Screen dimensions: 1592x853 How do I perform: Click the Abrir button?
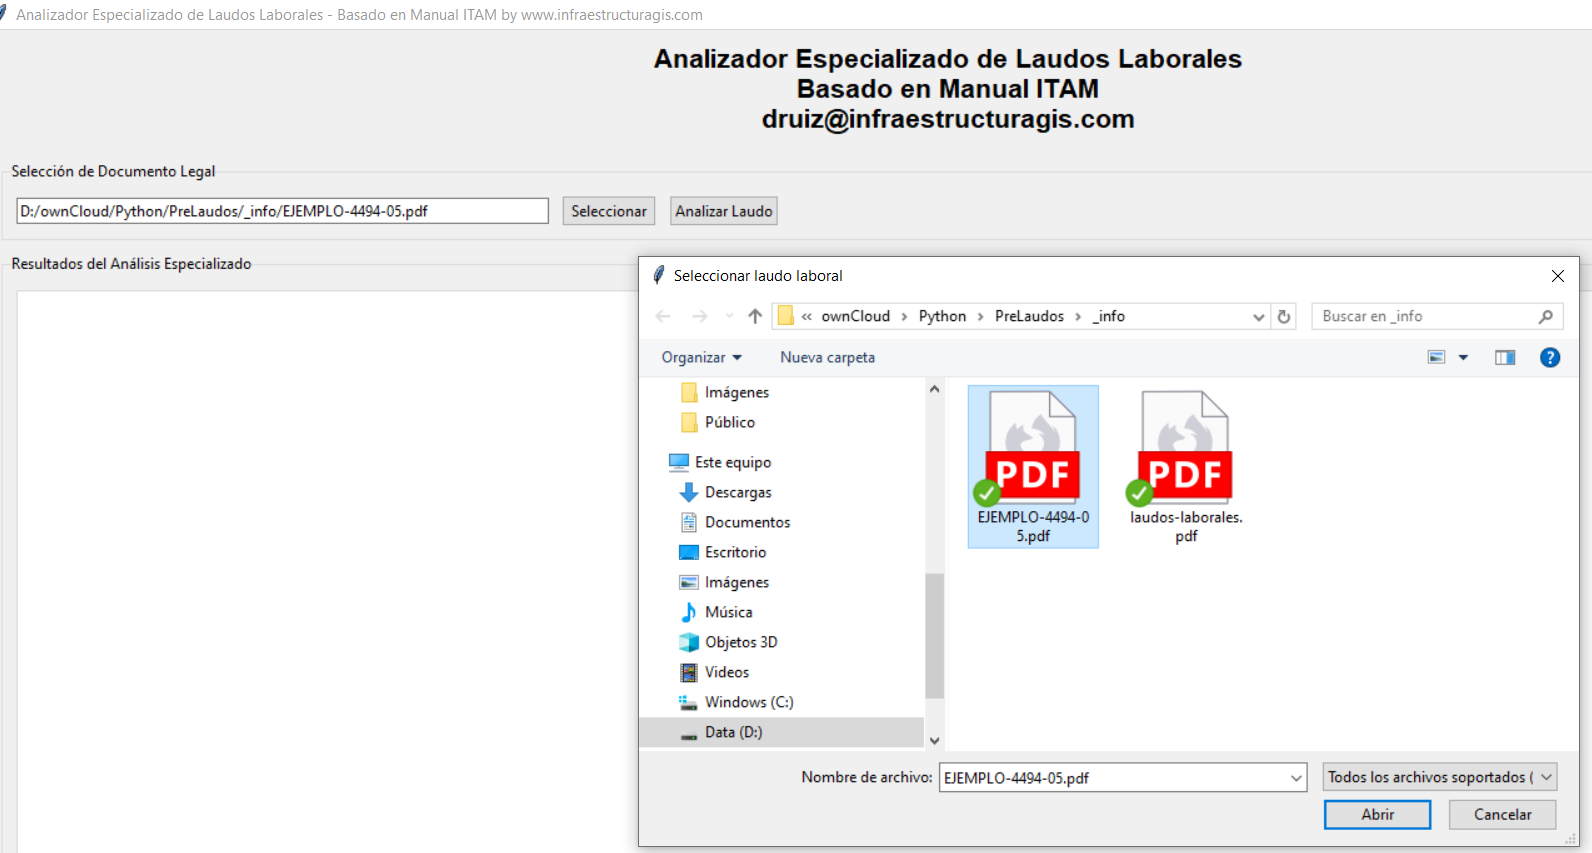tap(1377, 814)
